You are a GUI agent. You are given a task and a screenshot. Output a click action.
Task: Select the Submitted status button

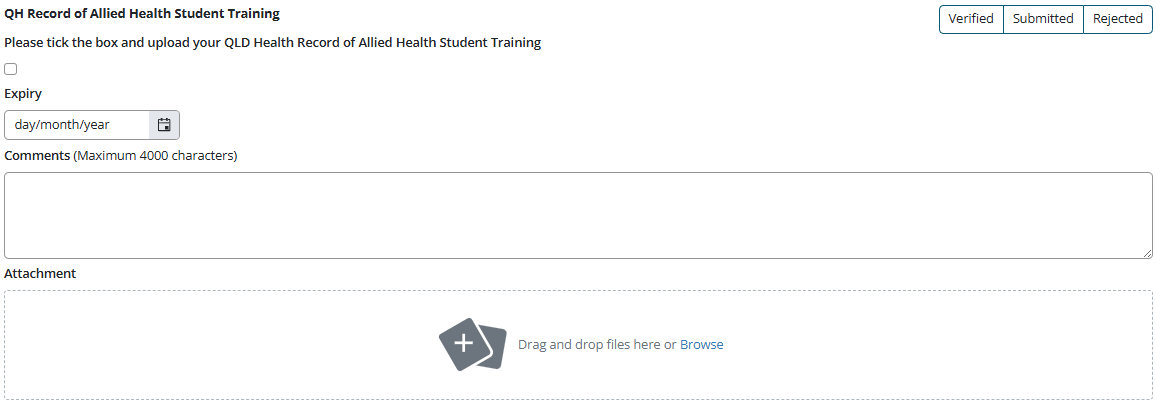(x=1043, y=19)
